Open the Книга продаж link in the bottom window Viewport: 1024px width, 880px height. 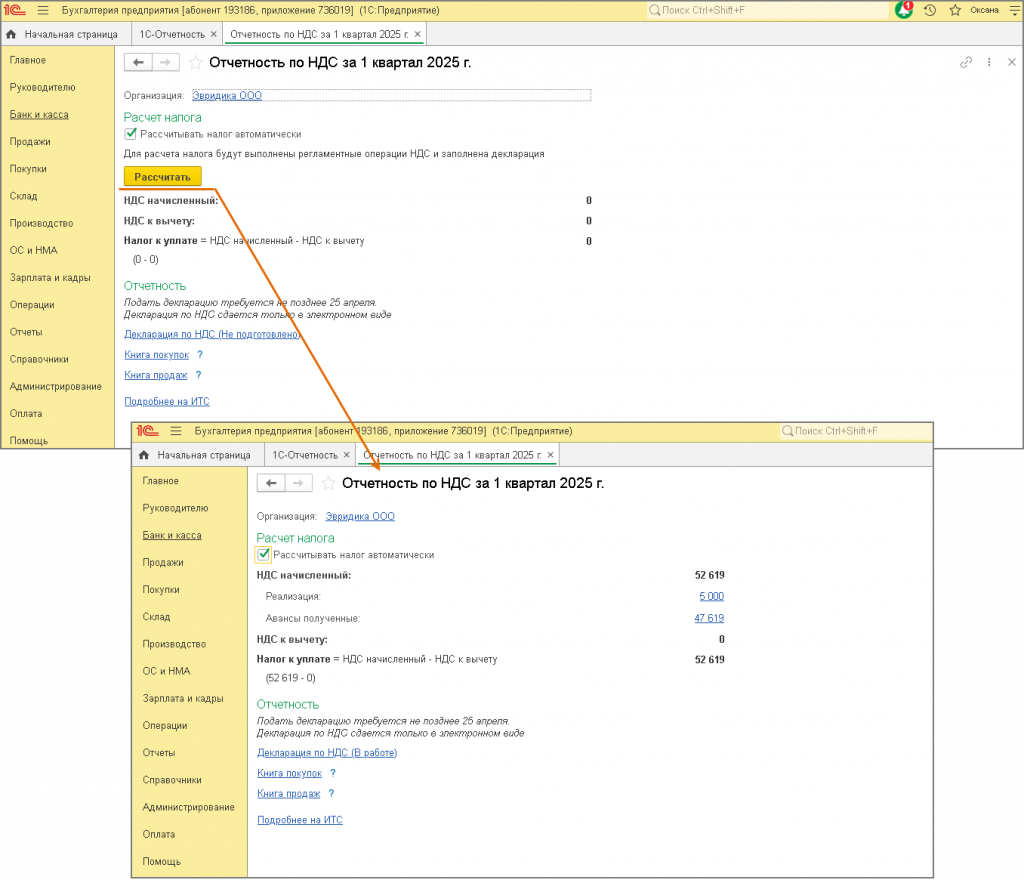[x=289, y=793]
